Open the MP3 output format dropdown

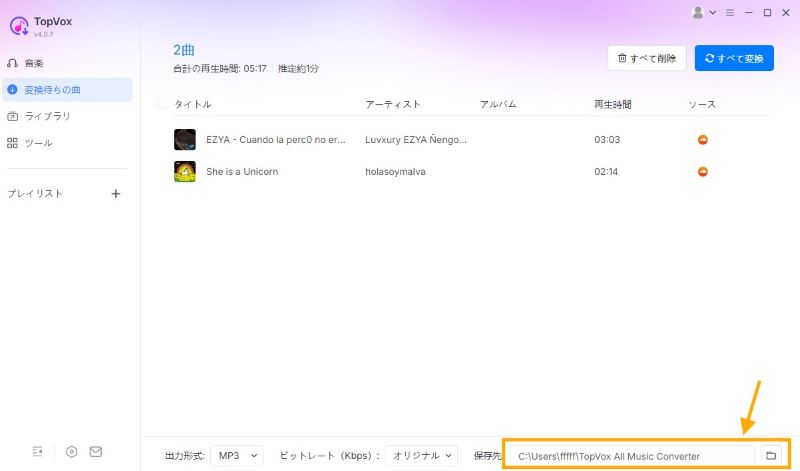pyautogui.click(x=237, y=456)
